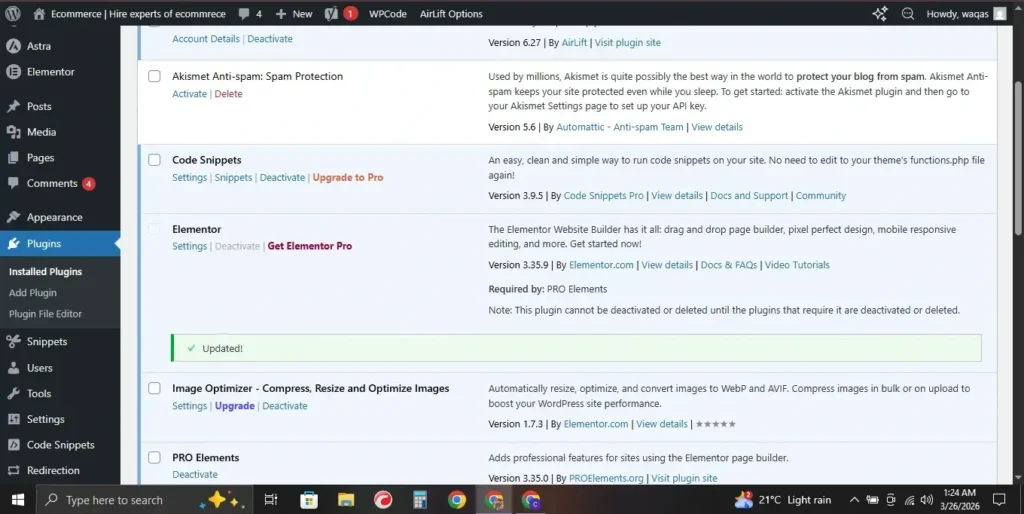Viewport: 1024px width, 514px height.
Task: Click the Elementor sidebar icon
Action: pos(13,72)
